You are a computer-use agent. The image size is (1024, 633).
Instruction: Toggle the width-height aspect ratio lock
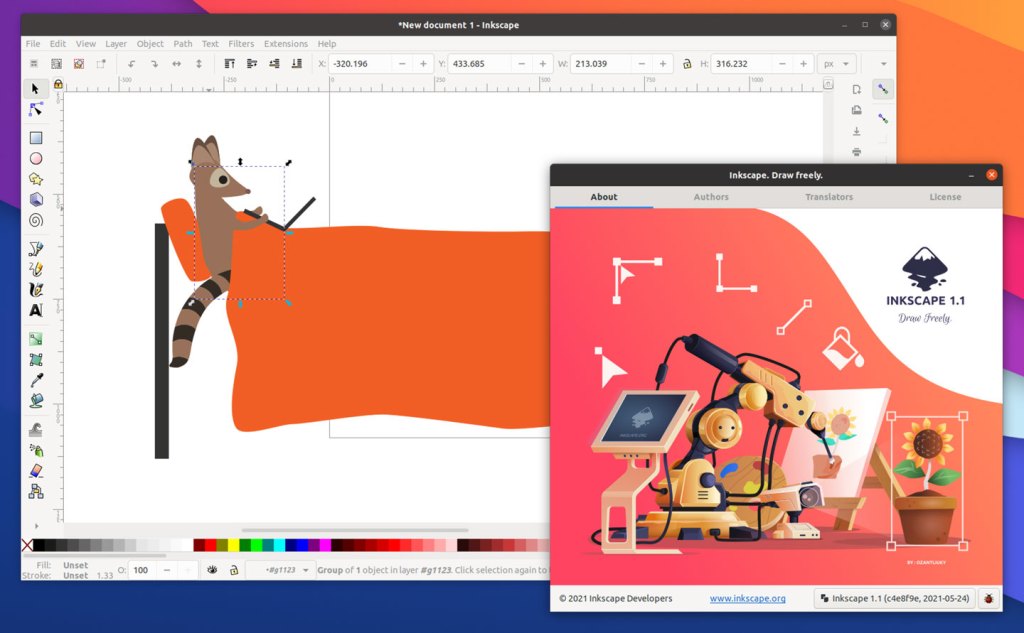coord(687,63)
